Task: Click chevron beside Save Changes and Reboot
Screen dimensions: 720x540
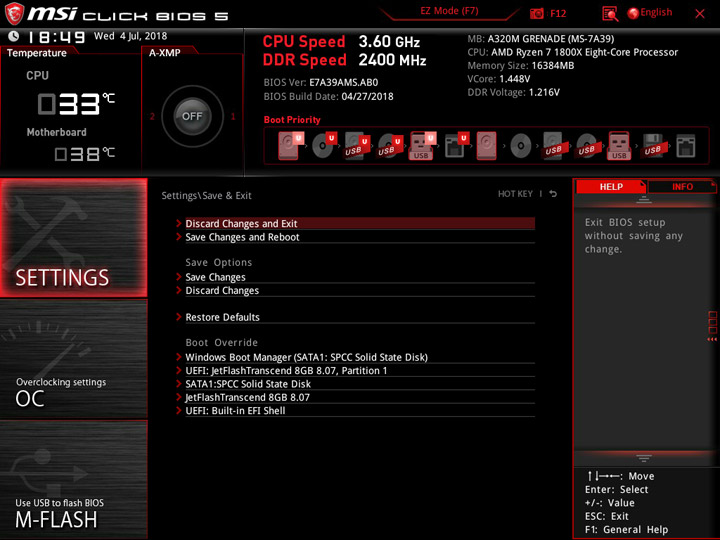Action: [x=179, y=237]
